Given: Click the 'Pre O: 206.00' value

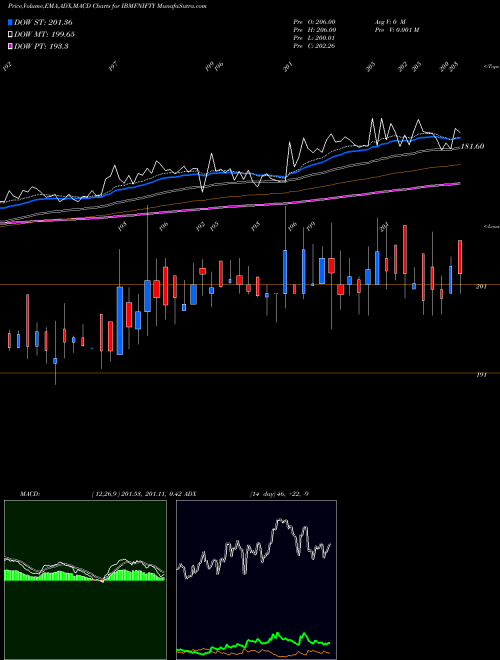Looking at the screenshot, I should click(x=314, y=22).
